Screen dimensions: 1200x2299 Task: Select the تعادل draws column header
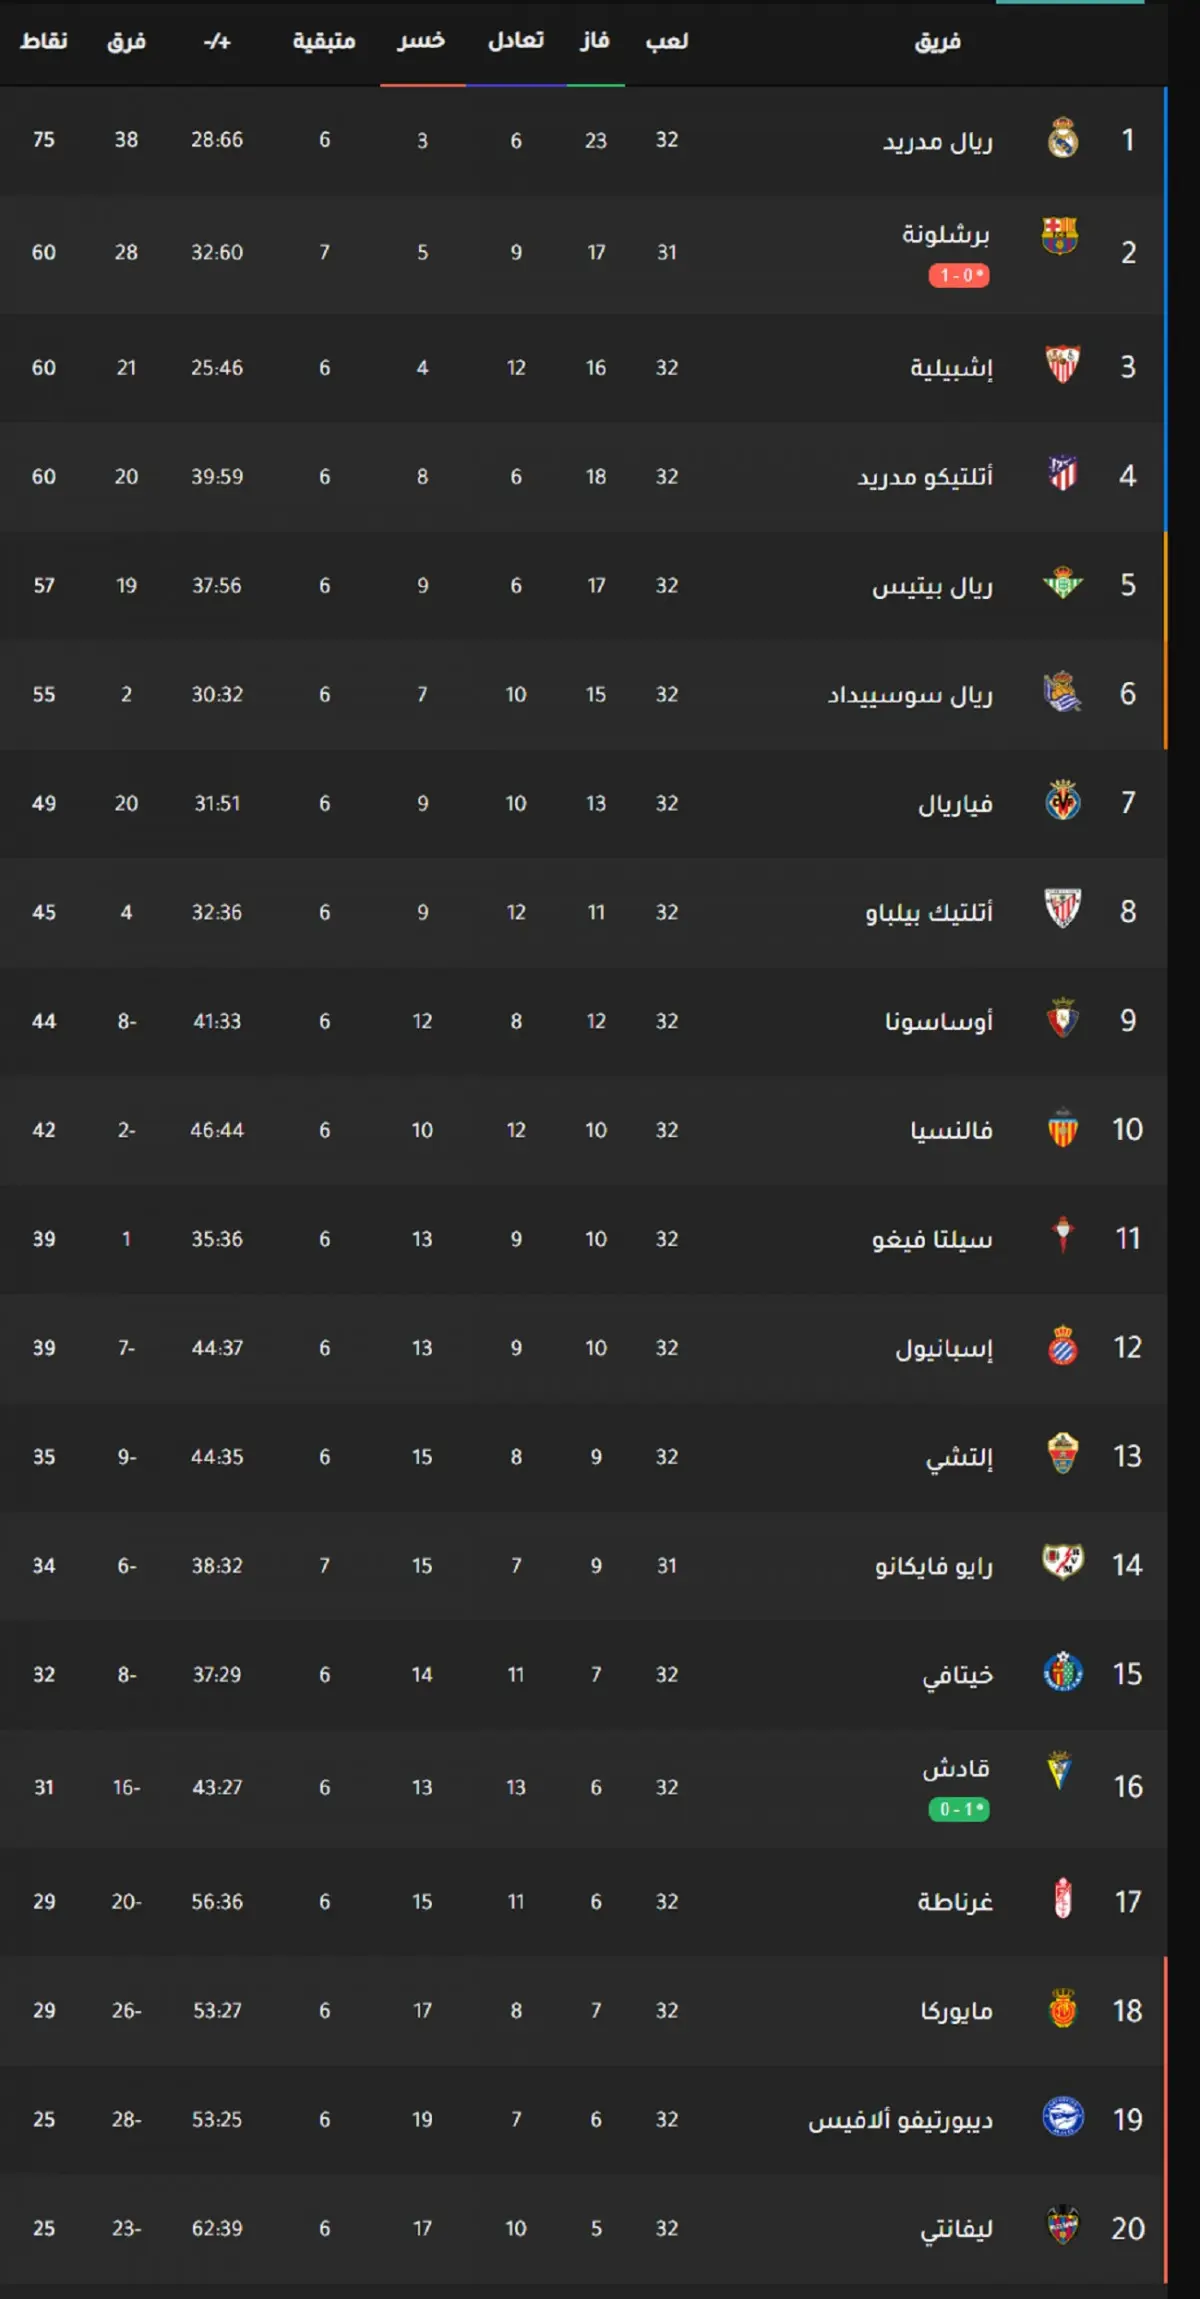516,41
